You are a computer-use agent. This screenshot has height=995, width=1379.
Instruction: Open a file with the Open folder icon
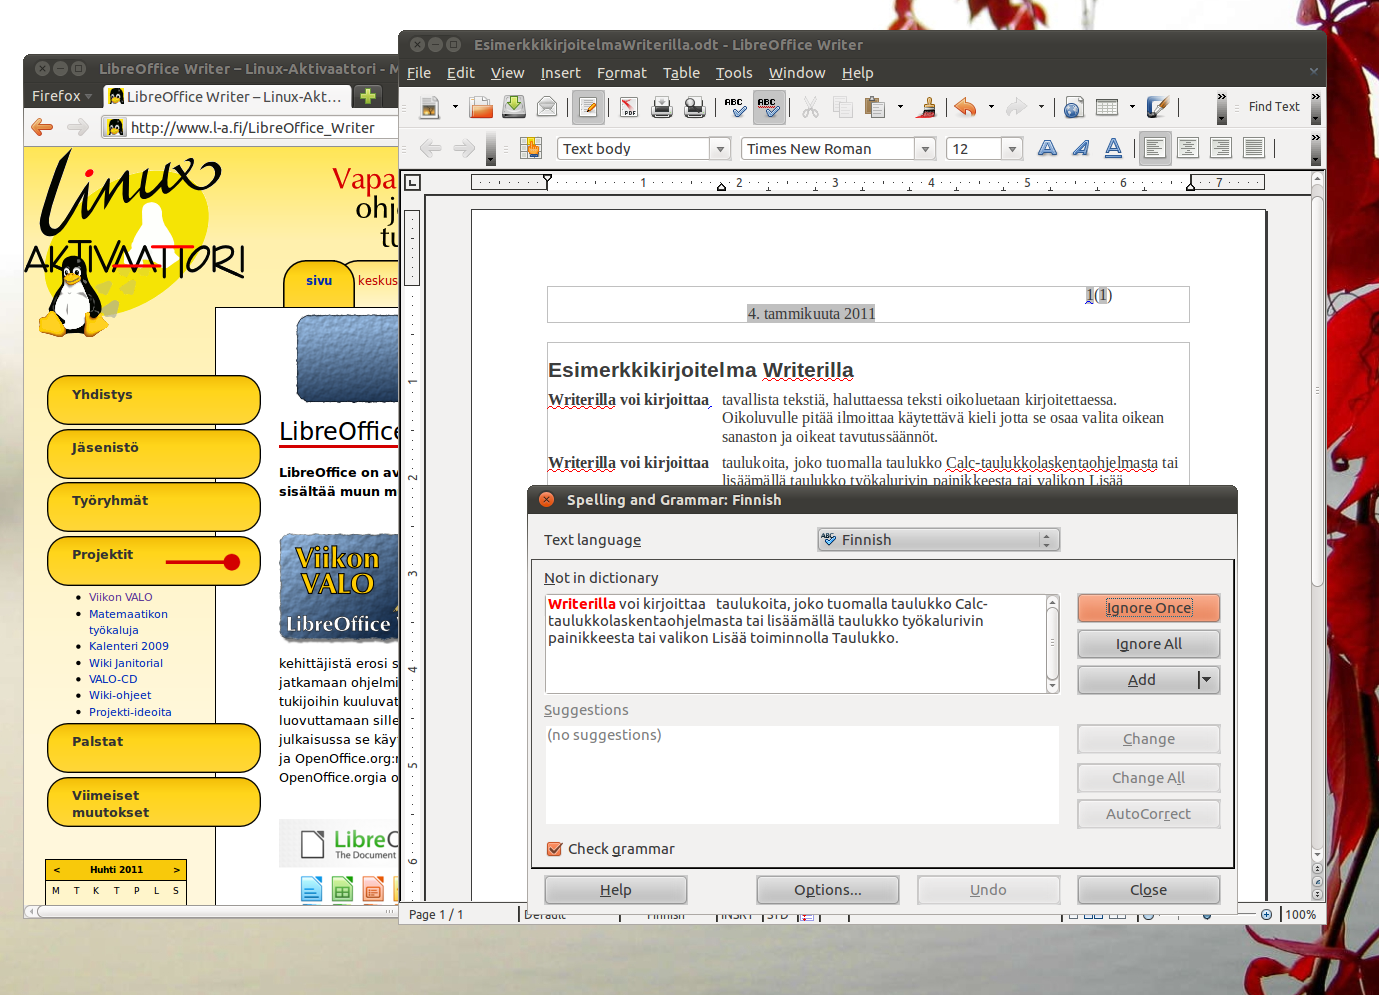[x=481, y=107]
